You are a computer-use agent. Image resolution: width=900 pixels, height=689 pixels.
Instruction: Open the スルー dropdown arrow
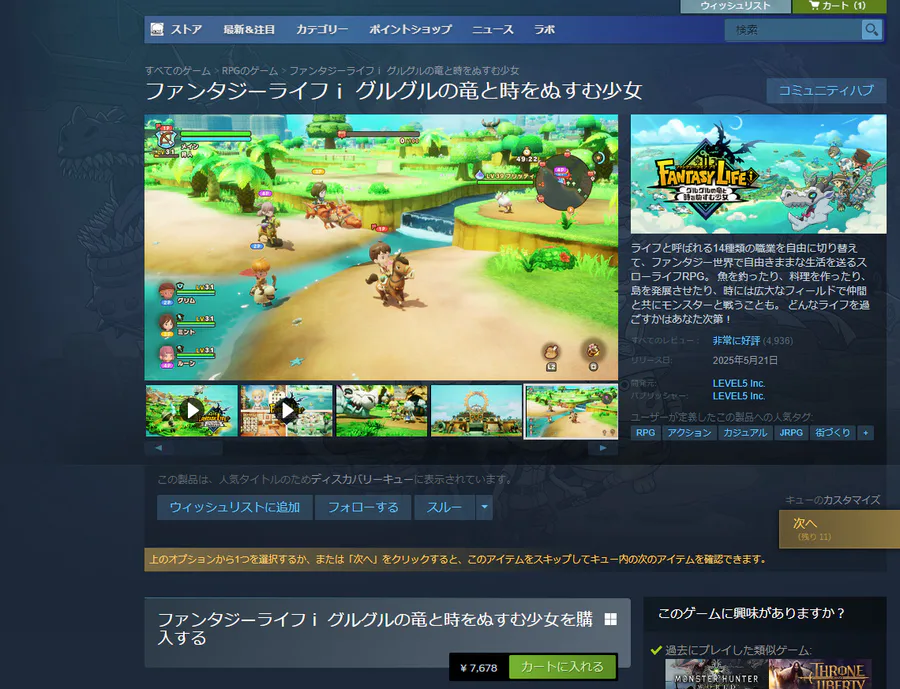[x=484, y=508]
